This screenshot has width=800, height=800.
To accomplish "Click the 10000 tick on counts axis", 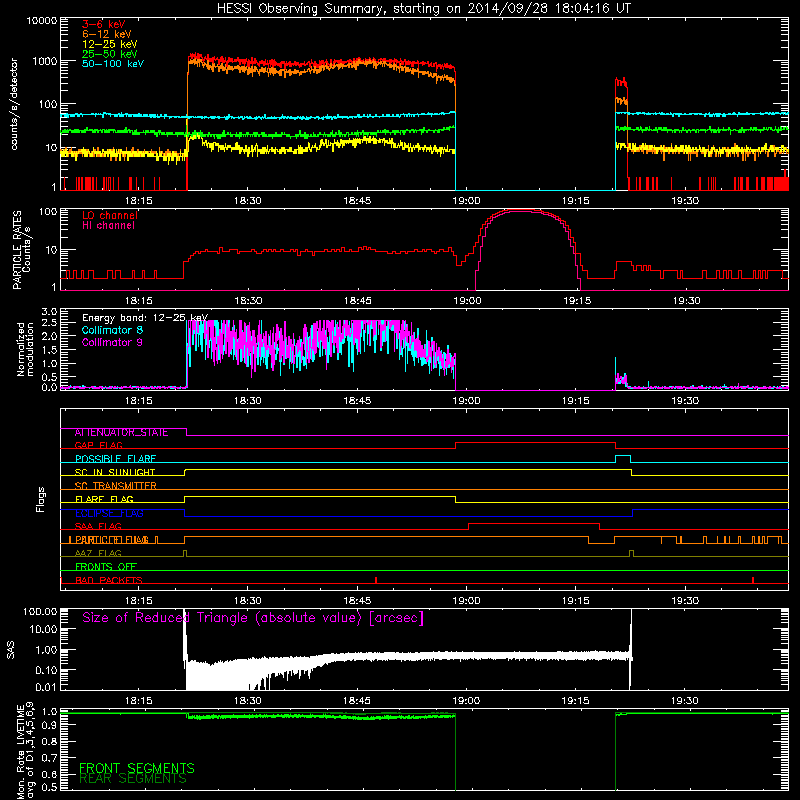I will click(x=42, y=20).
